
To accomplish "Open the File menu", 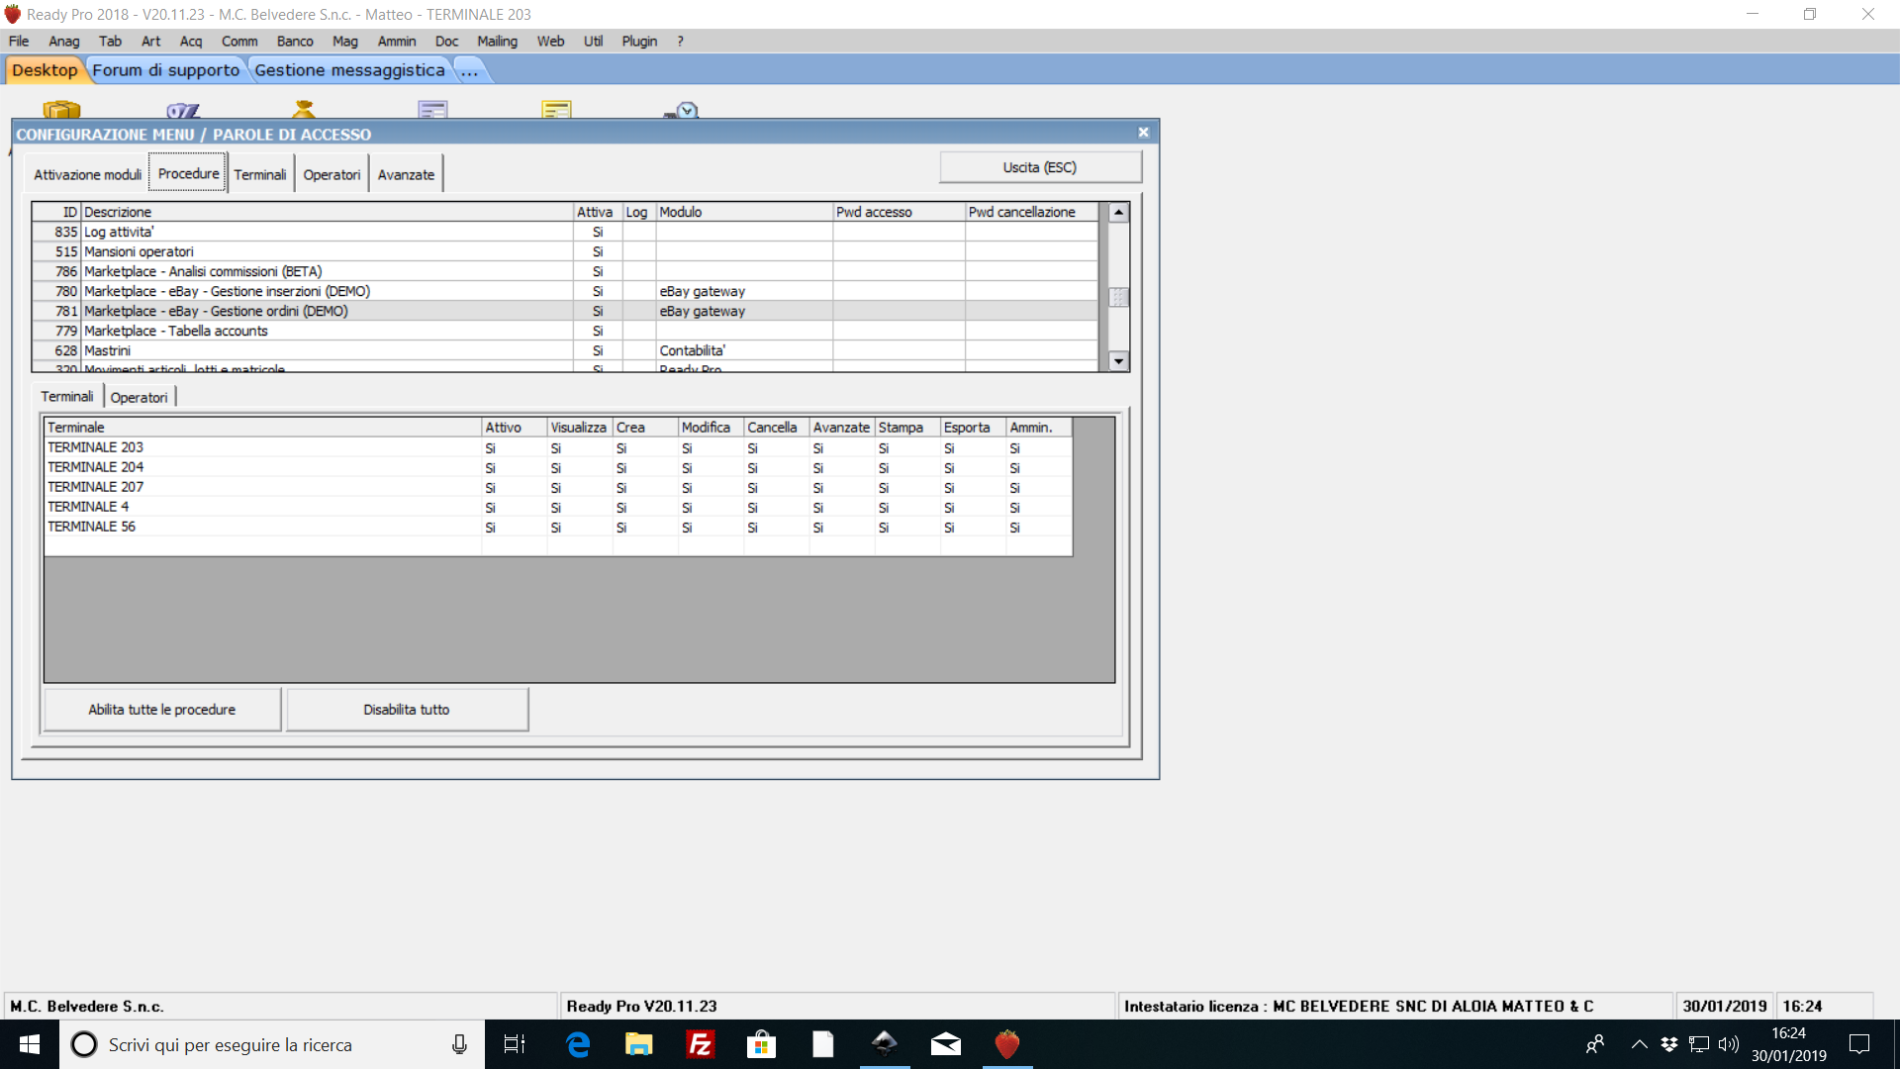I will [x=19, y=41].
